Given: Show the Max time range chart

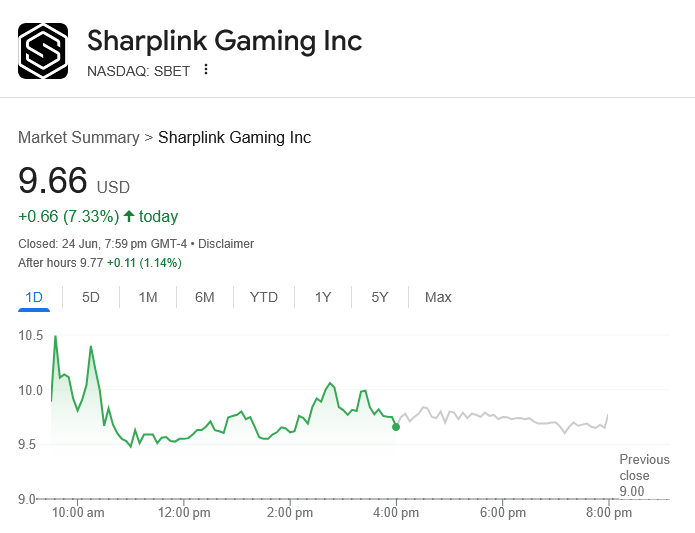Looking at the screenshot, I should click(x=438, y=297).
